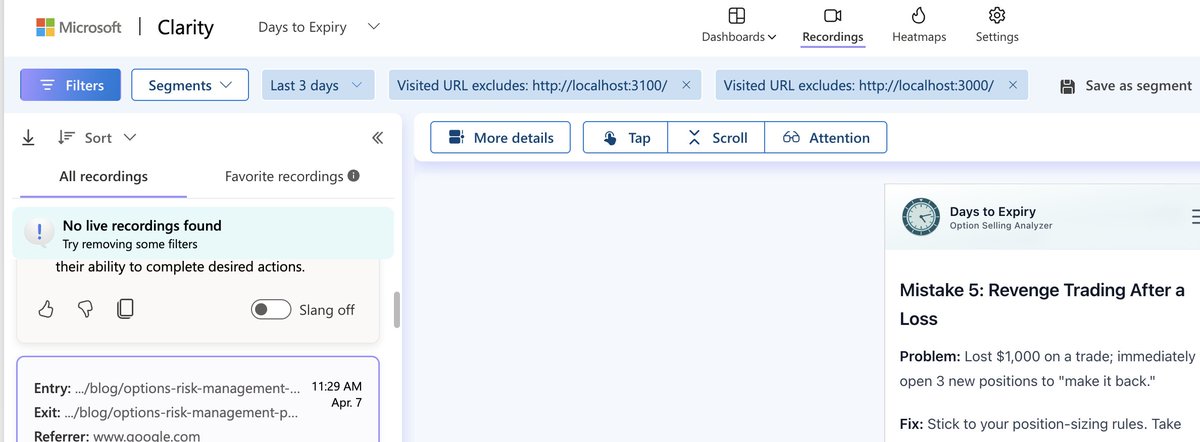Click the Settings gear icon
1200x442 pixels.
pos(996,15)
